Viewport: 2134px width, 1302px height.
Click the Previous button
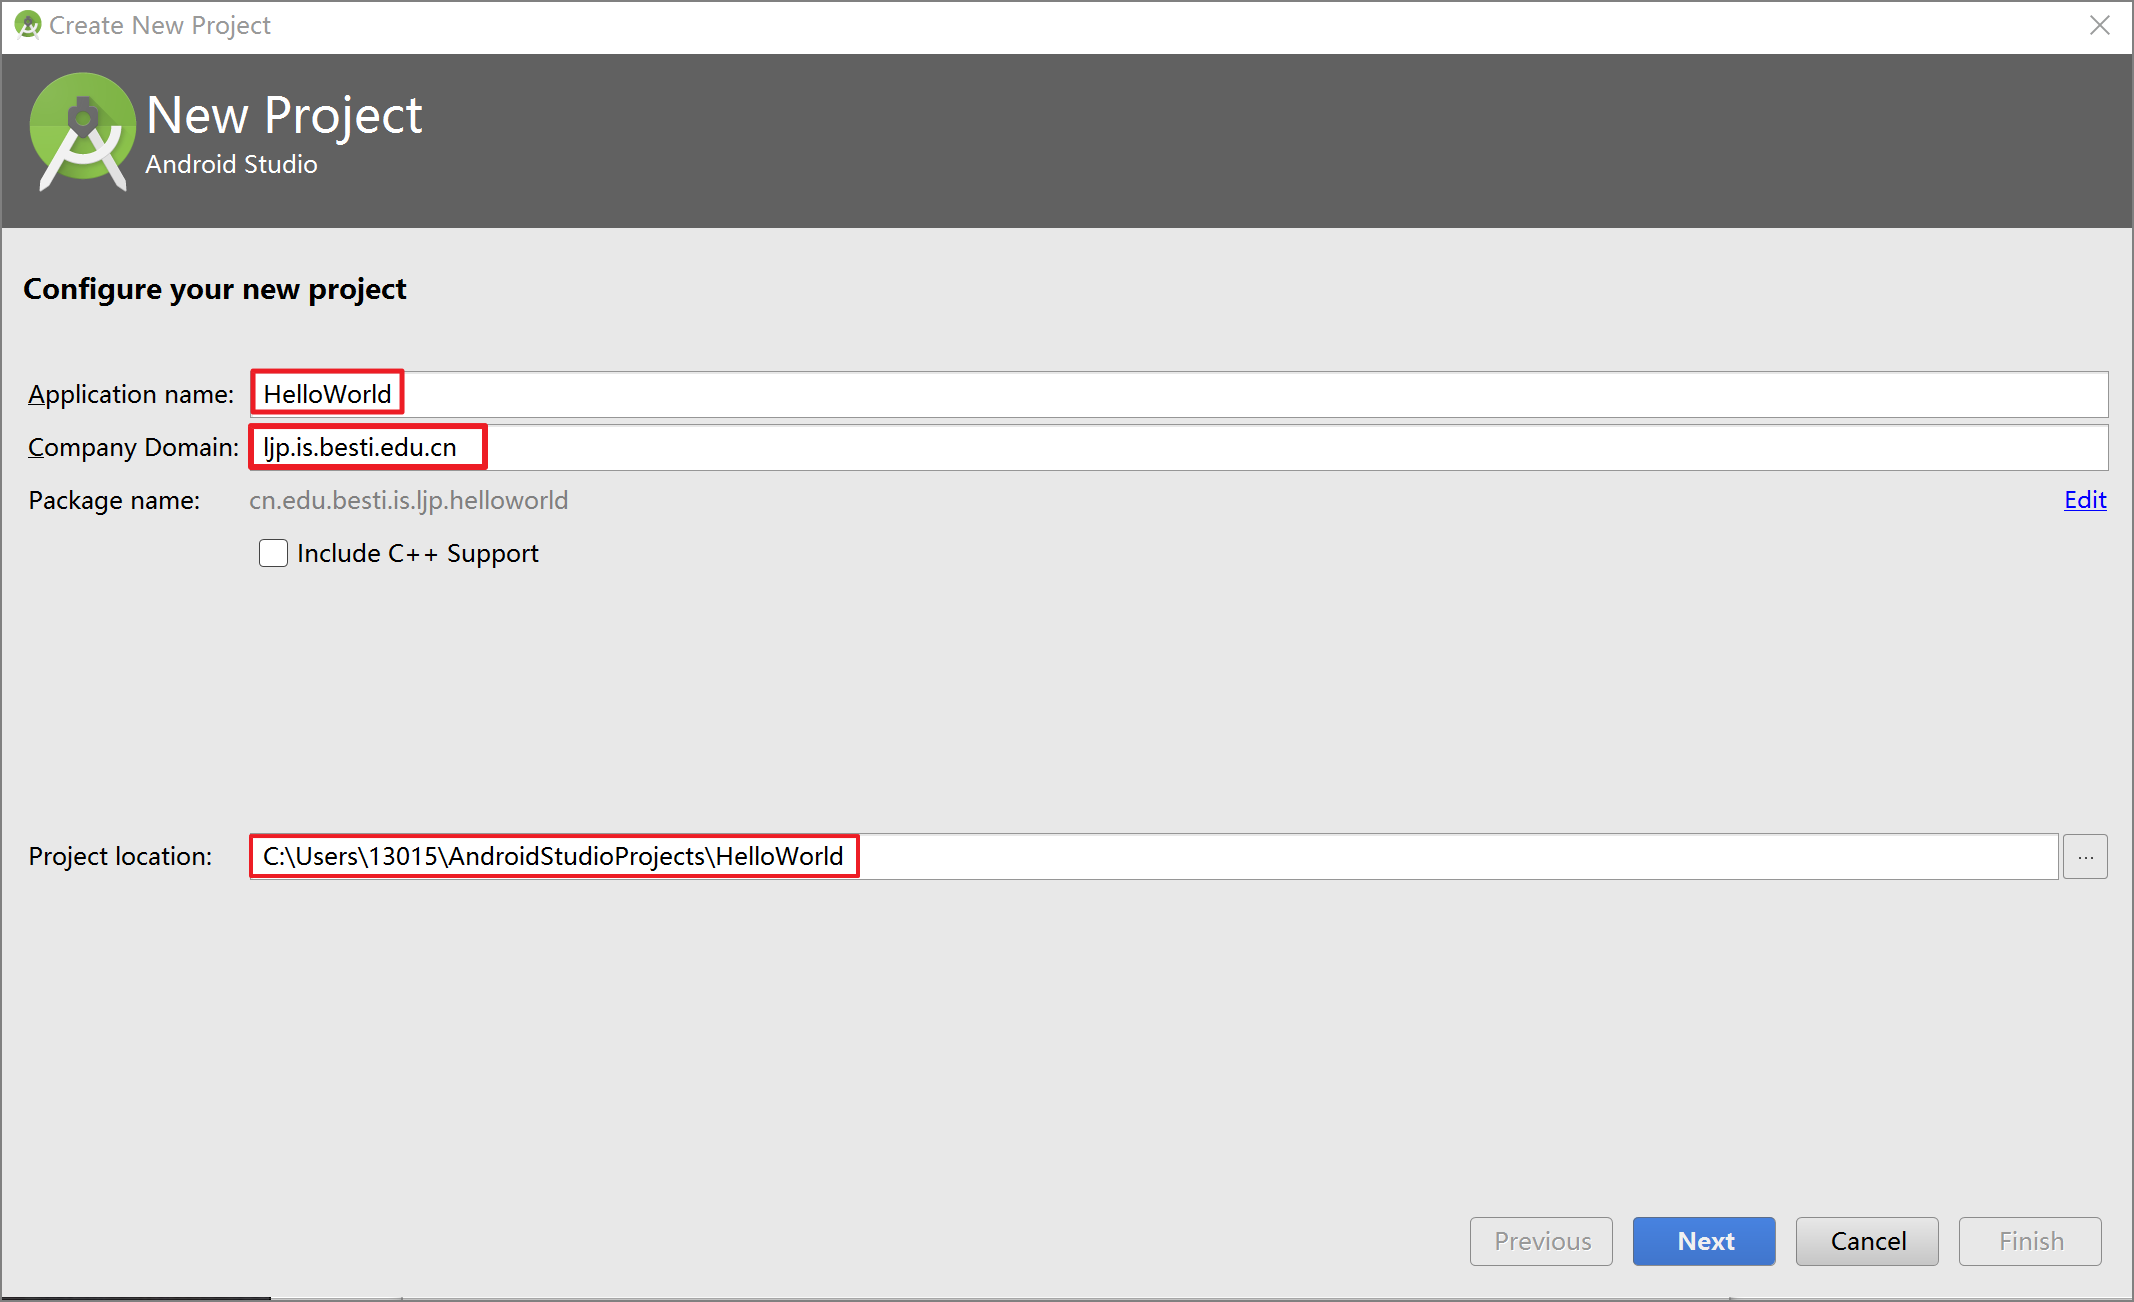[x=1541, y=1241]
